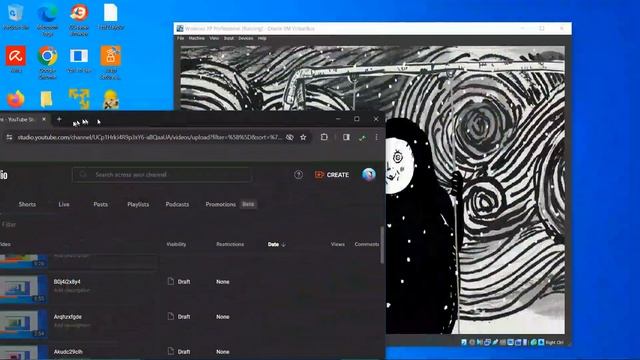
Task: Open the channel account avatar menu
Action: click(369, 174)
